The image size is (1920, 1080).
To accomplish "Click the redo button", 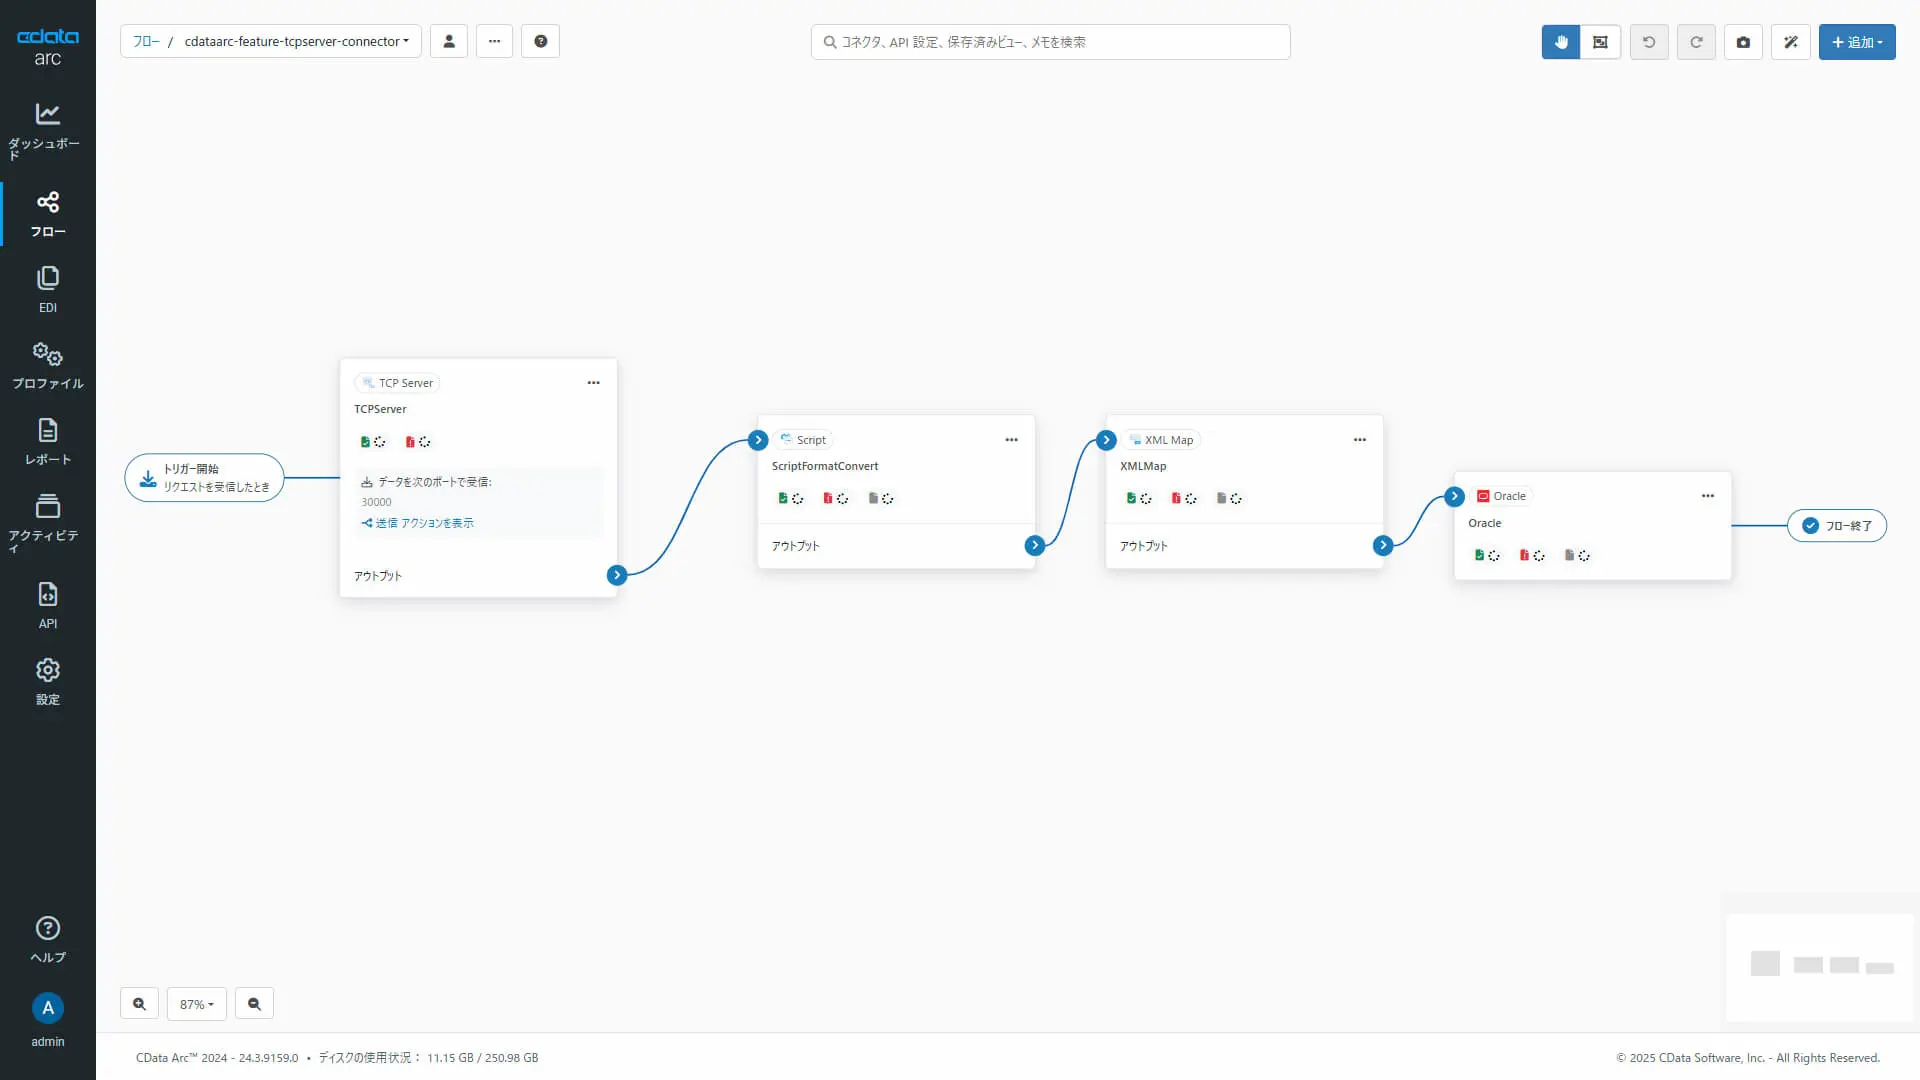I will [x=1696, y=42].
